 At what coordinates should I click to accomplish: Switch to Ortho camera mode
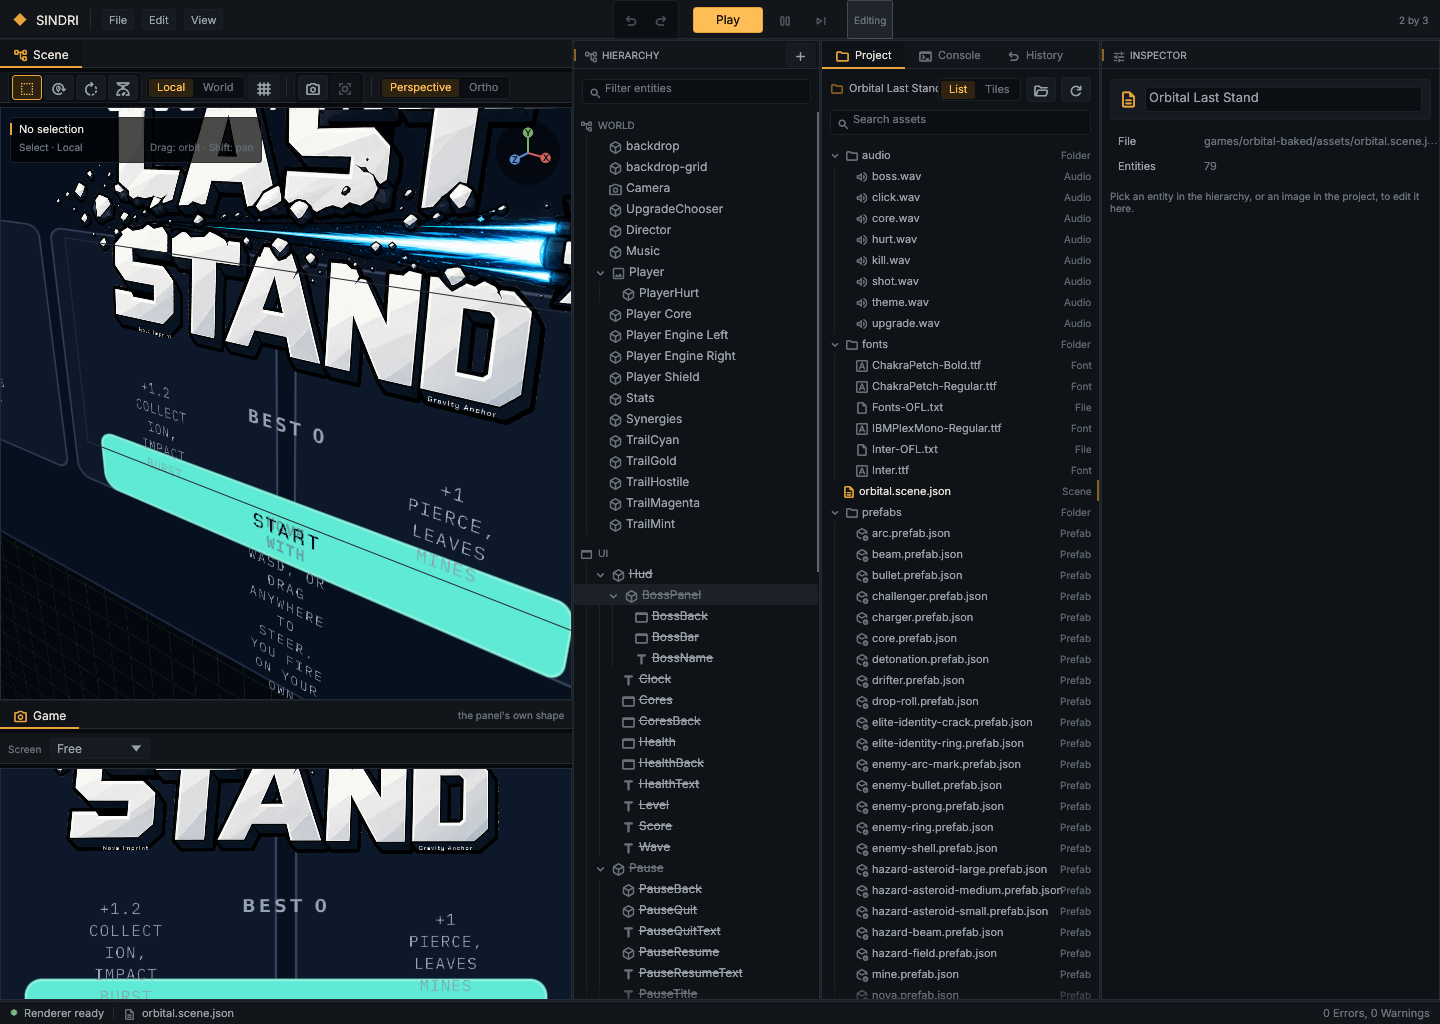coord(484,88)
